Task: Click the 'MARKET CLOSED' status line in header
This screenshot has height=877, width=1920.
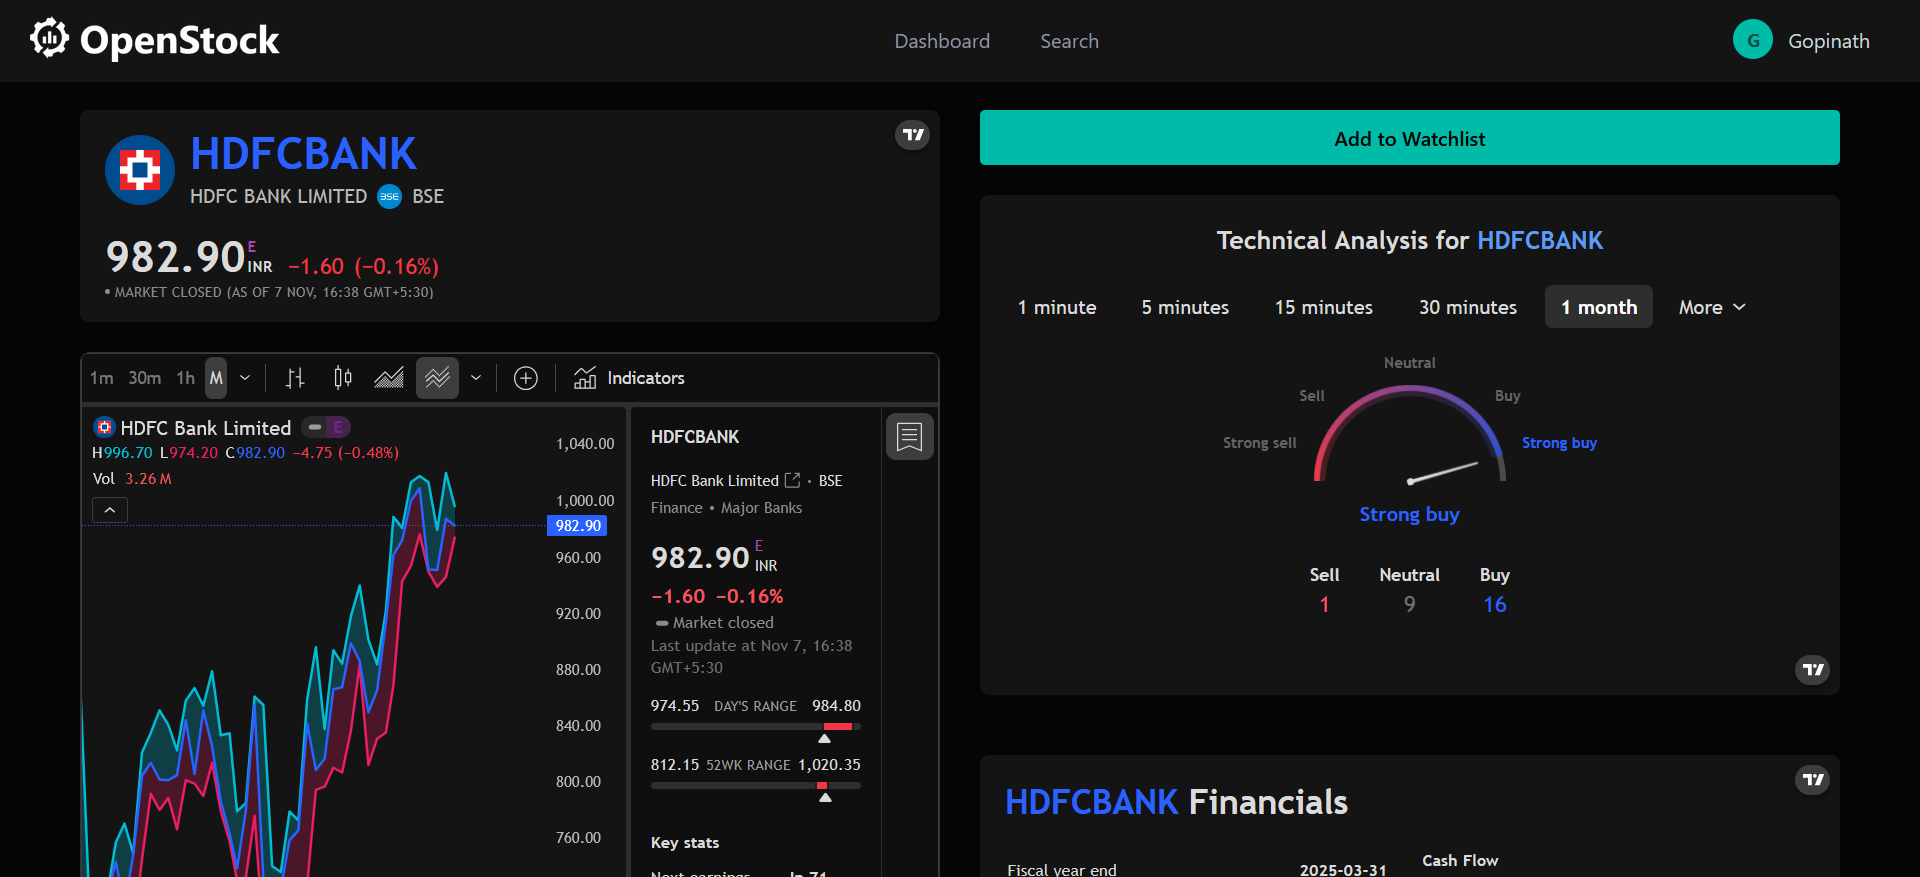Action: 269,292
